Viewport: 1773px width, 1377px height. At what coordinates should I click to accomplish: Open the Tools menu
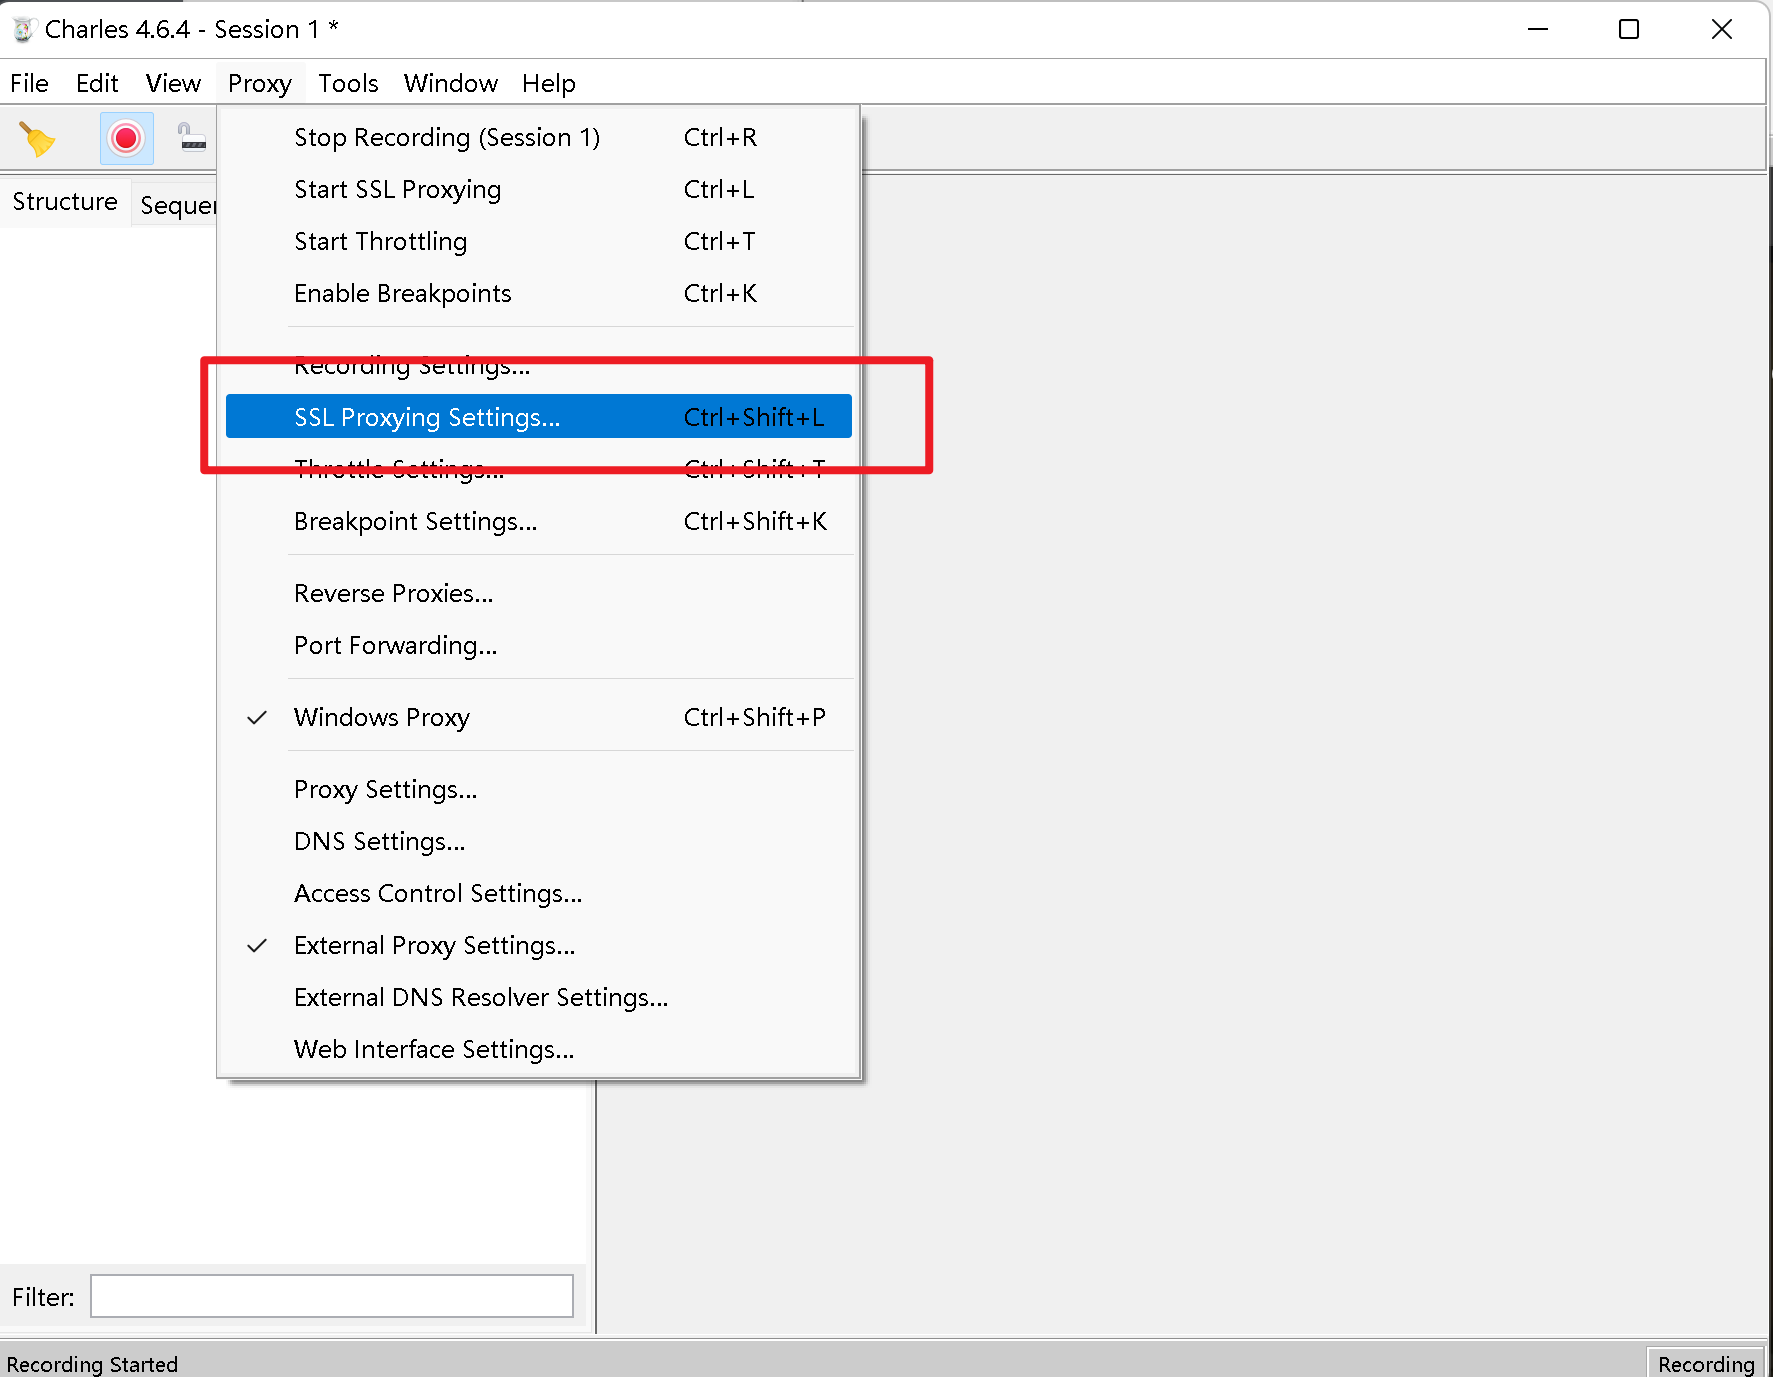click(x=348, y=83)
